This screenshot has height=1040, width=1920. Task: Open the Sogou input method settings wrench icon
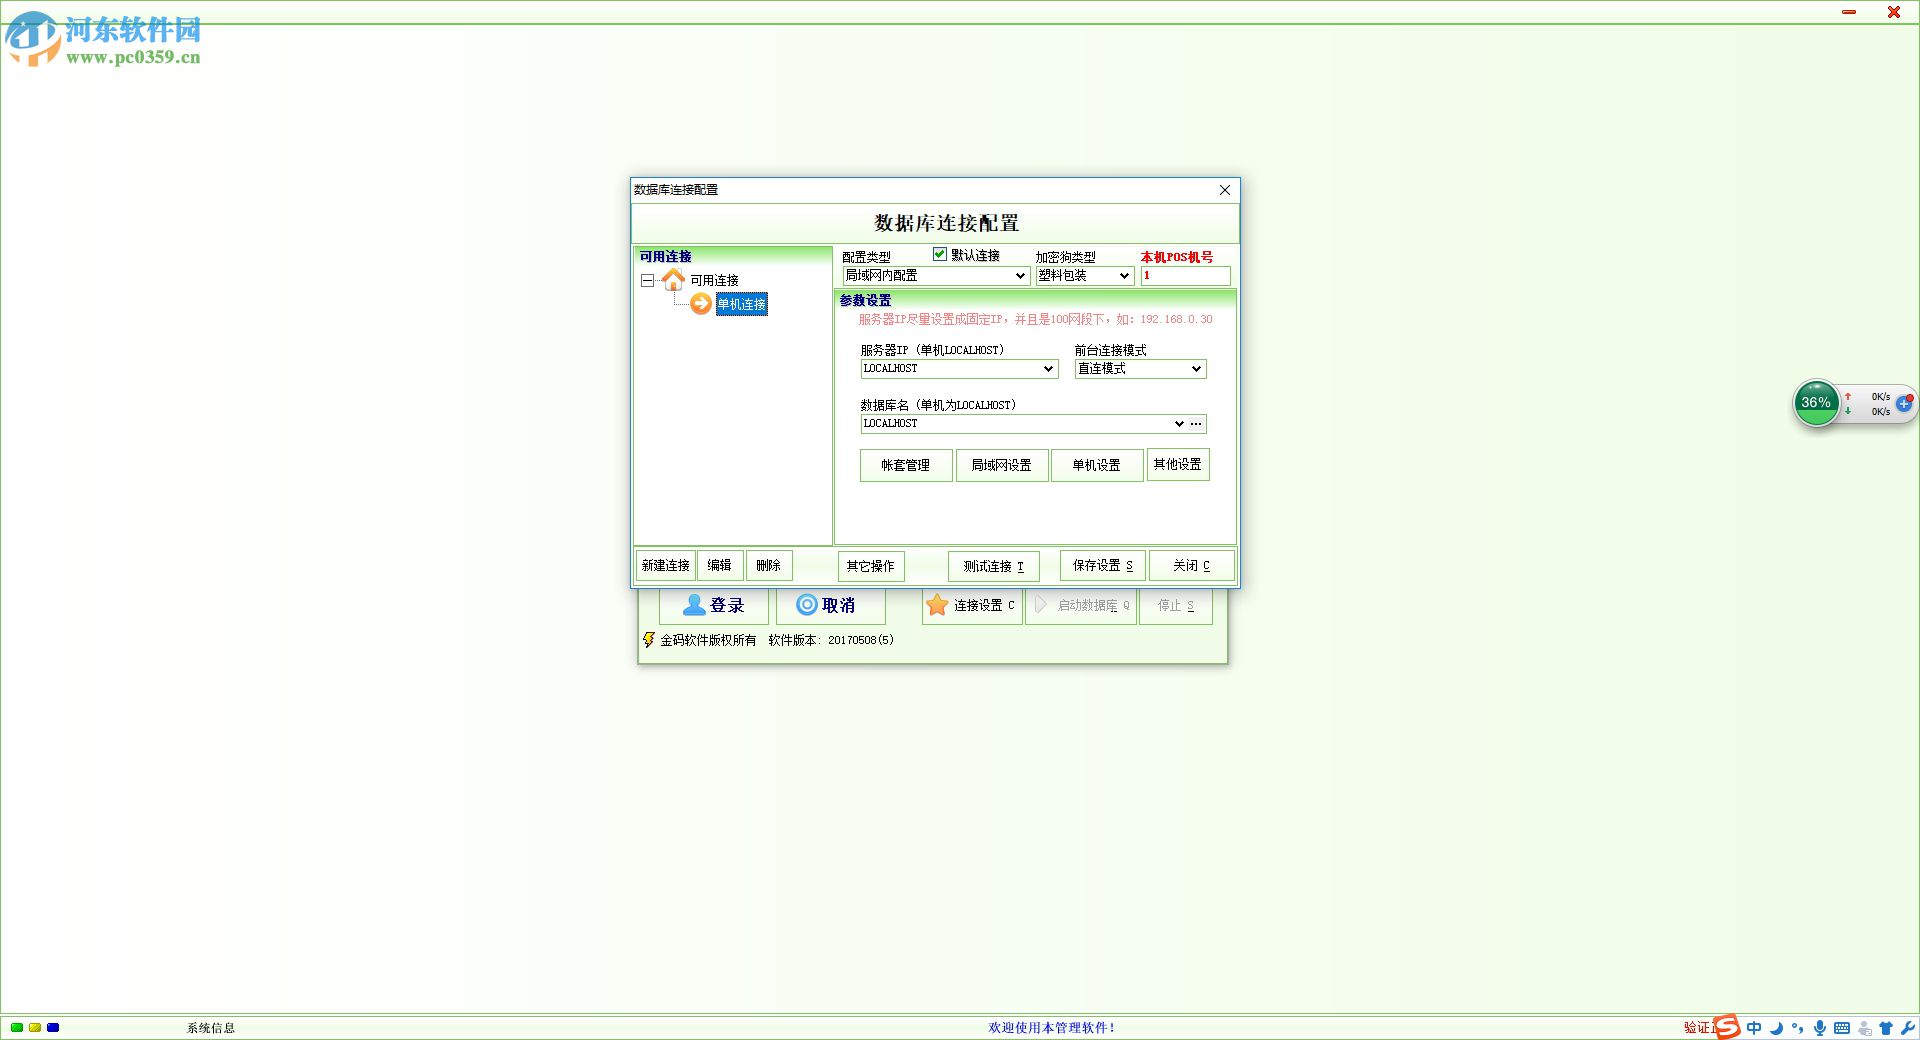pos(1908,1027)
